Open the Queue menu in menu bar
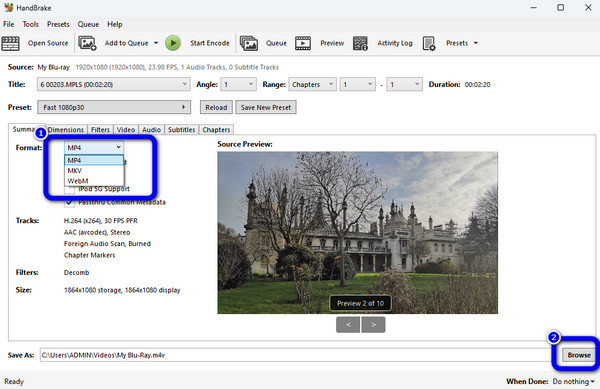 [x=88, y=24]
